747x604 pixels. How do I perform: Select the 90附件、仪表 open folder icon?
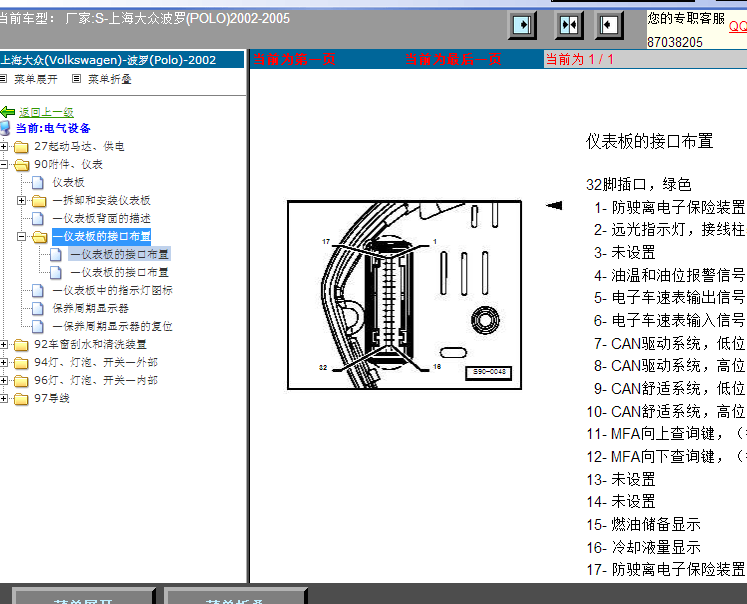tap(21, 165)
